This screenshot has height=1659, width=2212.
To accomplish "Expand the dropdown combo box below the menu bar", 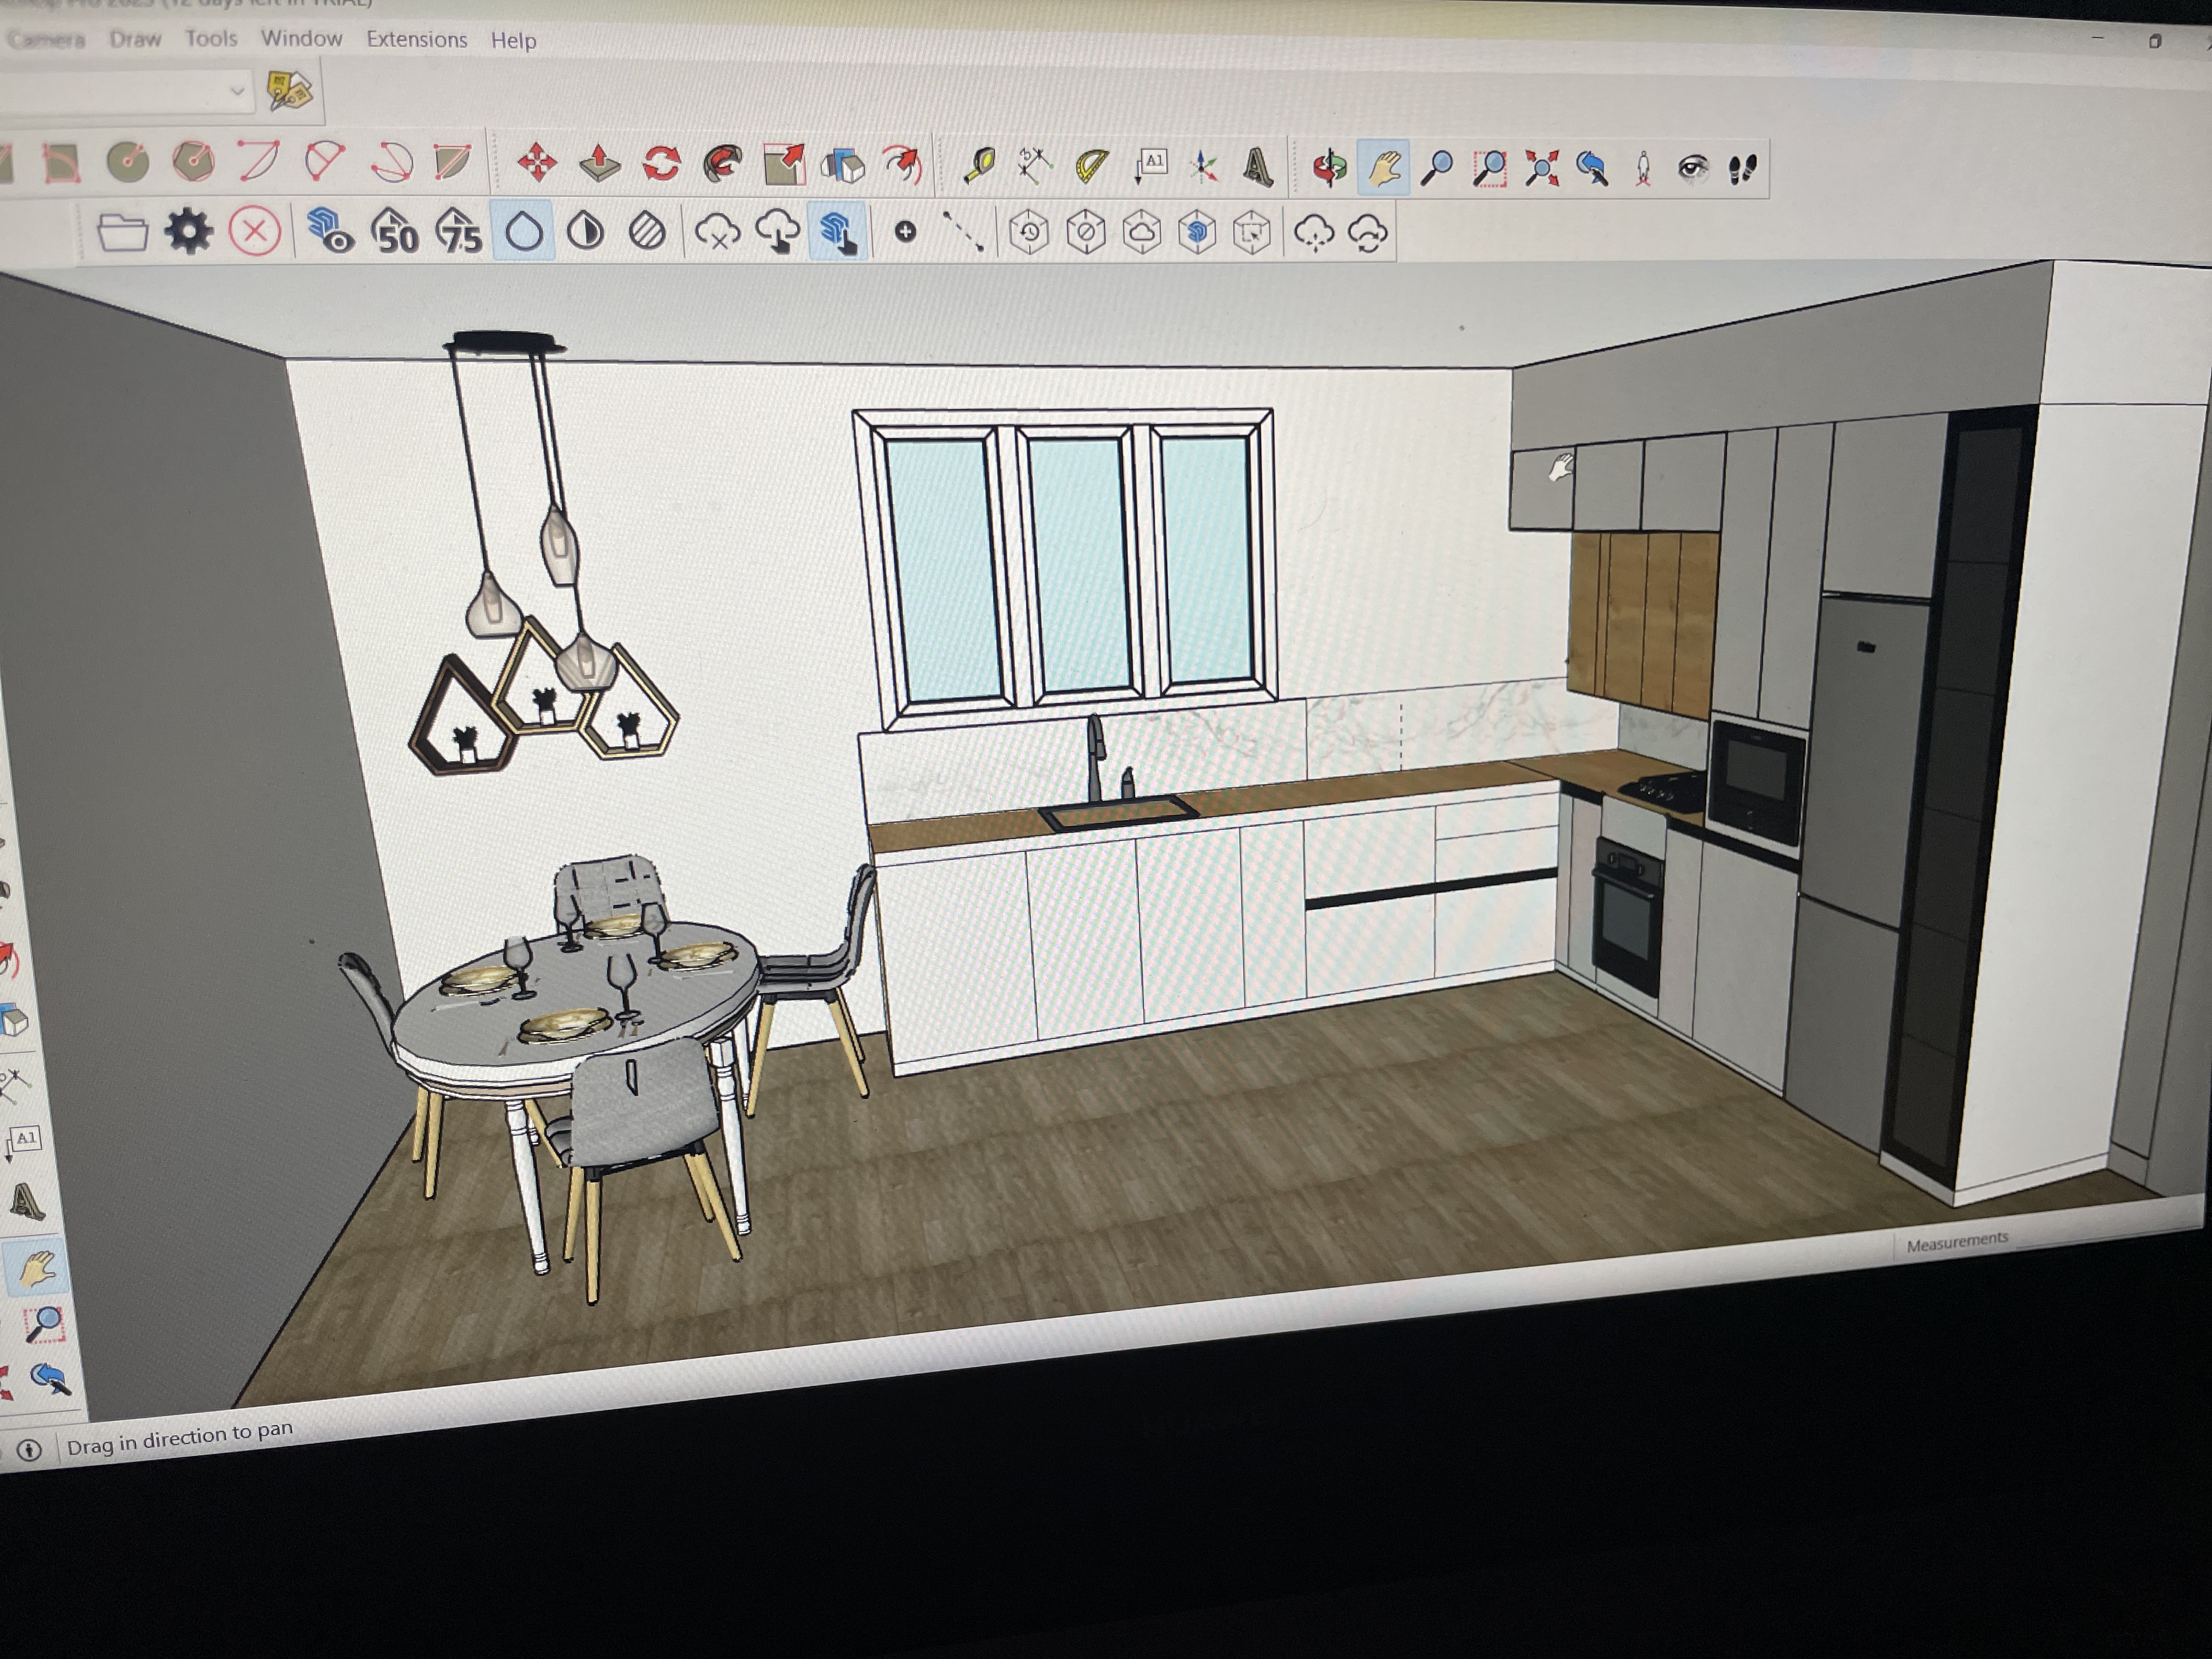I will (x=237, y=91).
